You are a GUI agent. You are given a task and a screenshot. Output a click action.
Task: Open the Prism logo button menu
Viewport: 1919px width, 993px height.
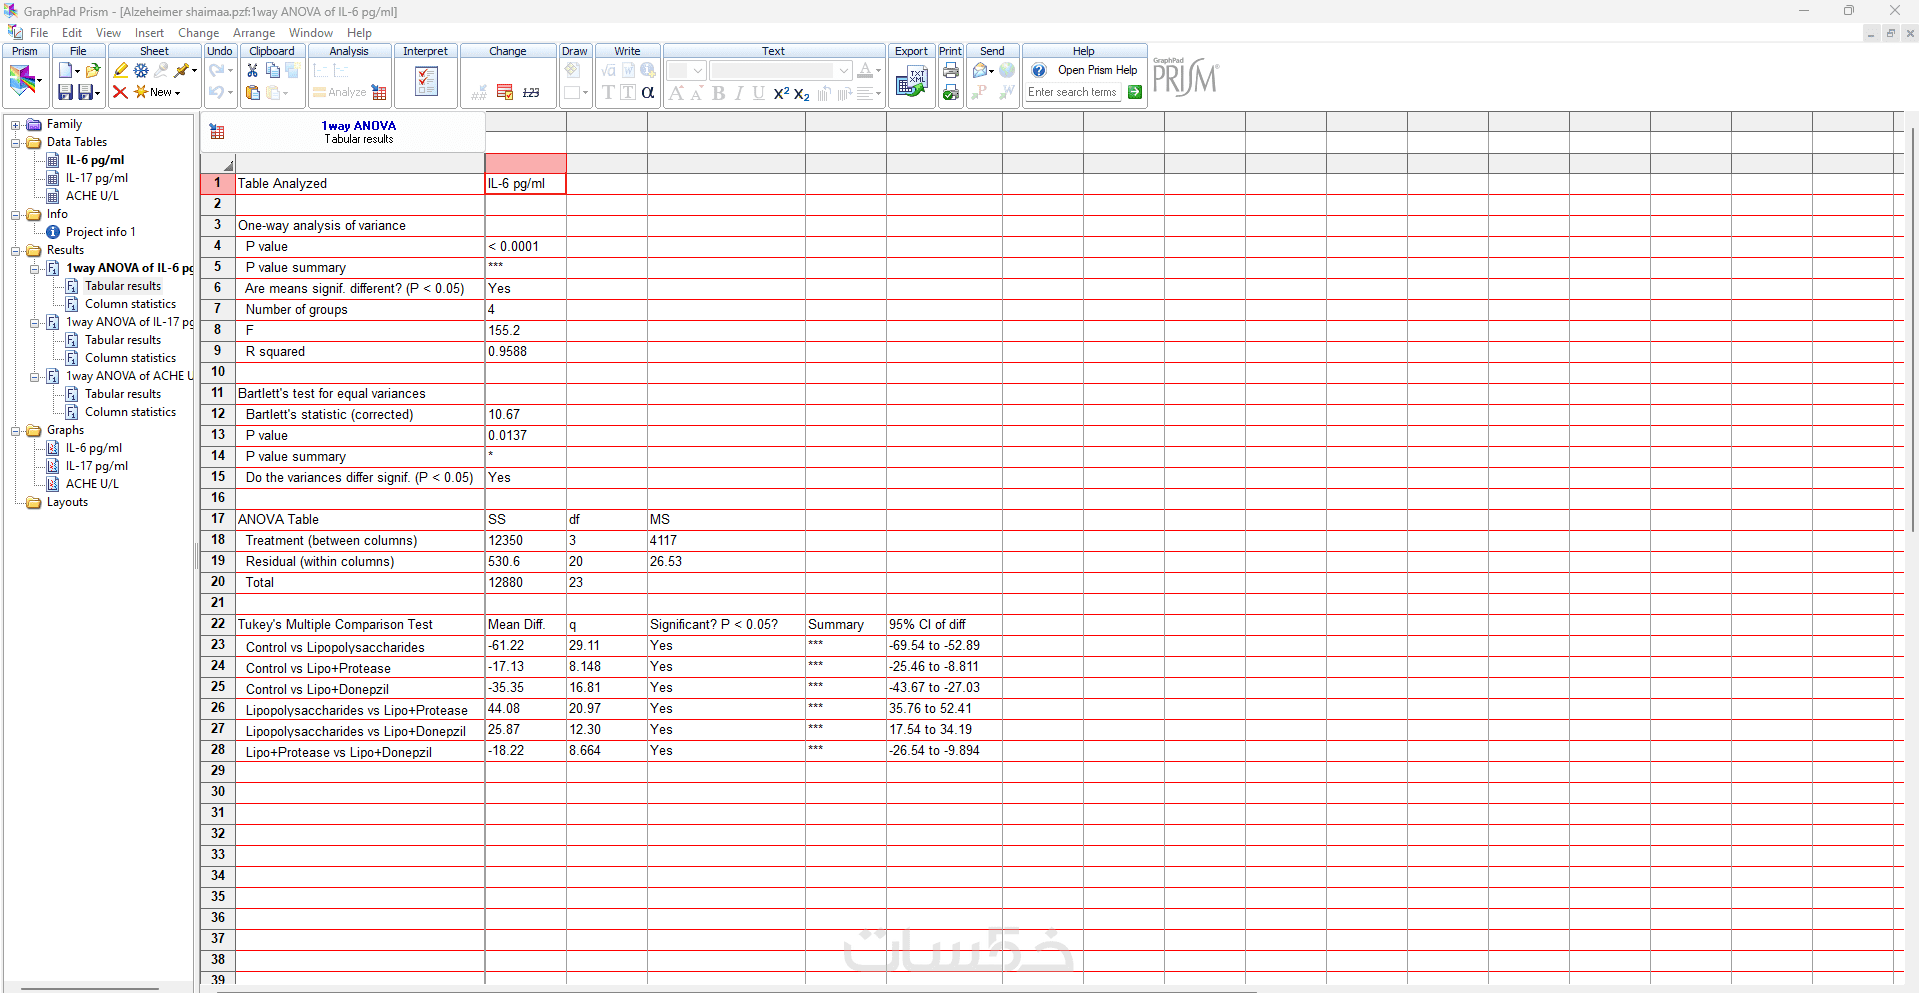pyautogui.click(x=25, y=81)
